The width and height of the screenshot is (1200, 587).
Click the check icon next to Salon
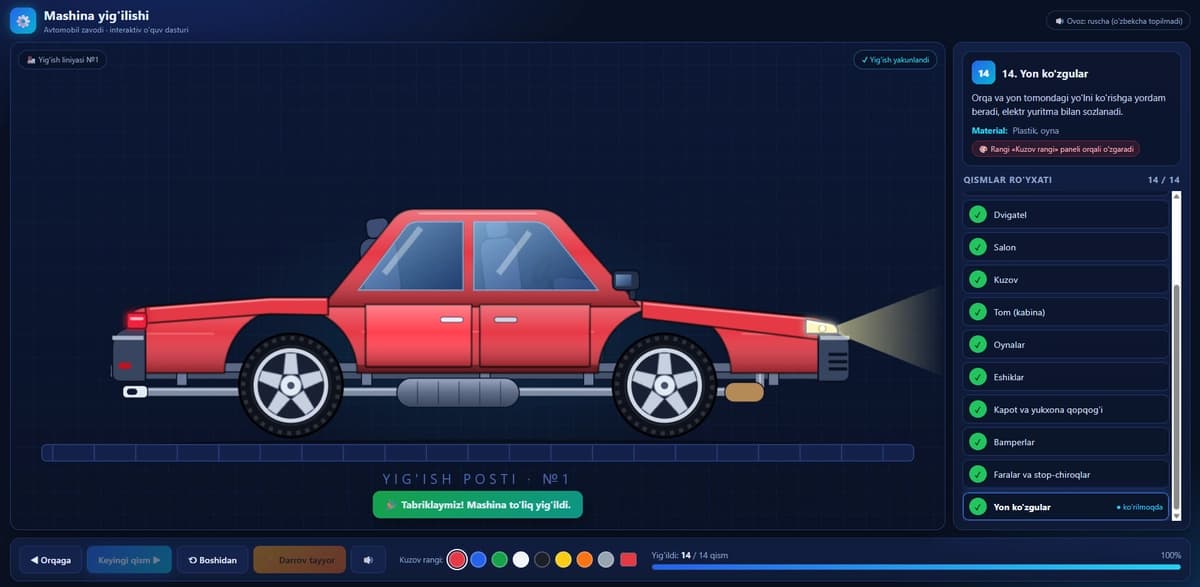point(977,247)
